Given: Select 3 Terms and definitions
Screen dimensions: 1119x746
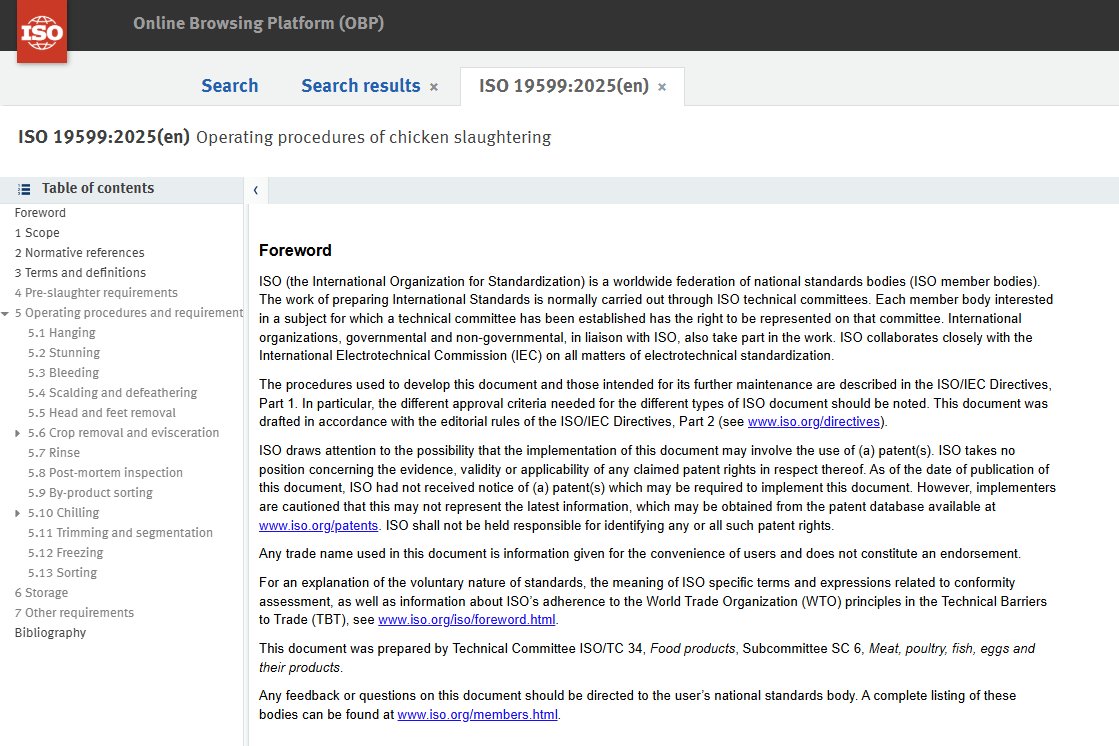Looking at the screenshot, I should click(x=80, y=273).
